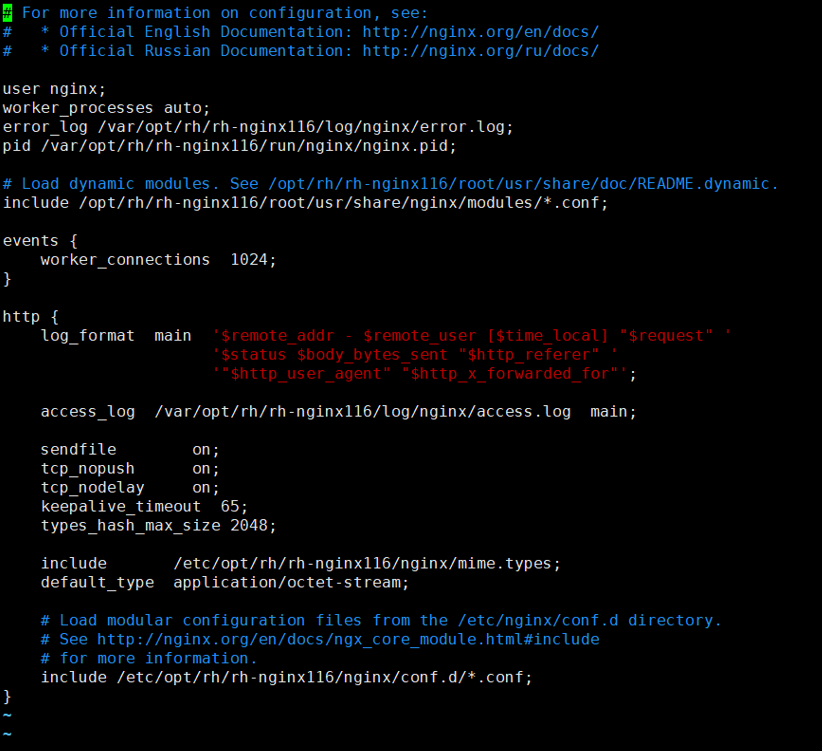The height and width of the screenshot is (751, 822).
Task: Click the Russian documentation URL nginx.org/ru/docs/
Action: [480, 50]
